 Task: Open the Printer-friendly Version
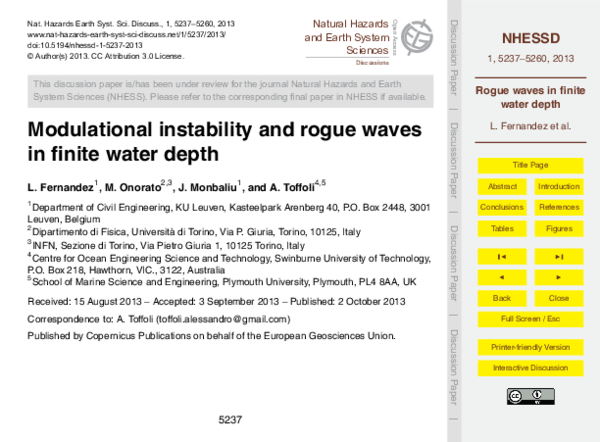point(530,347)
